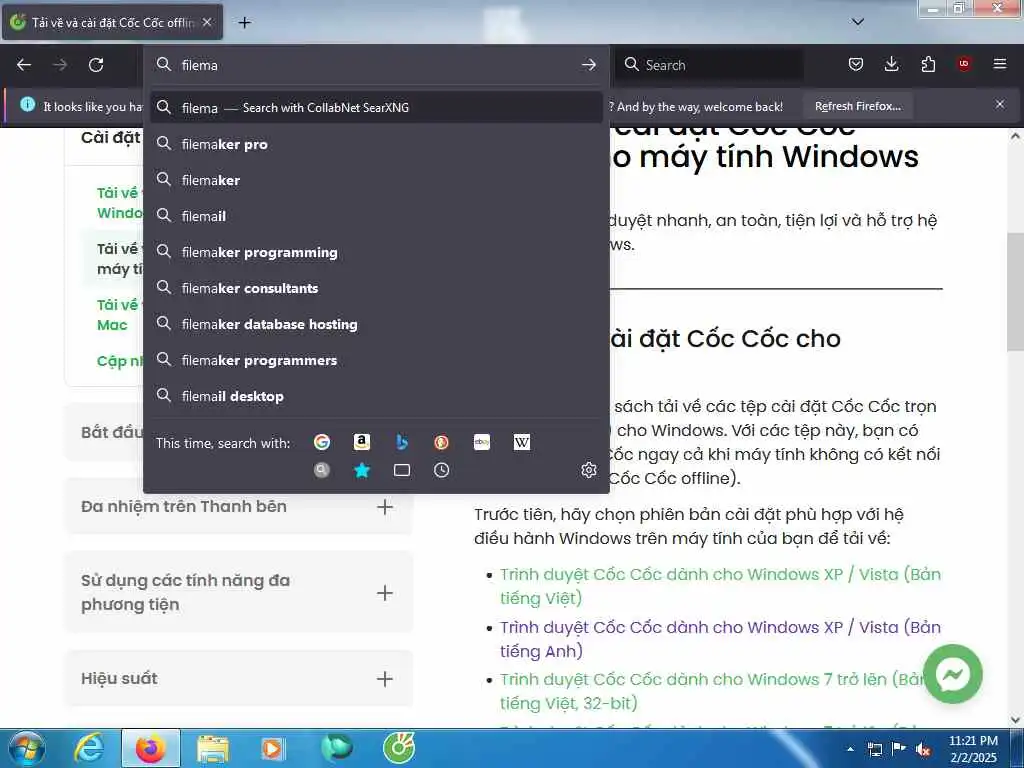Choose the 'filemaker' suggestion
This screenshot has height=768, width=1024.
coord(376,180)
